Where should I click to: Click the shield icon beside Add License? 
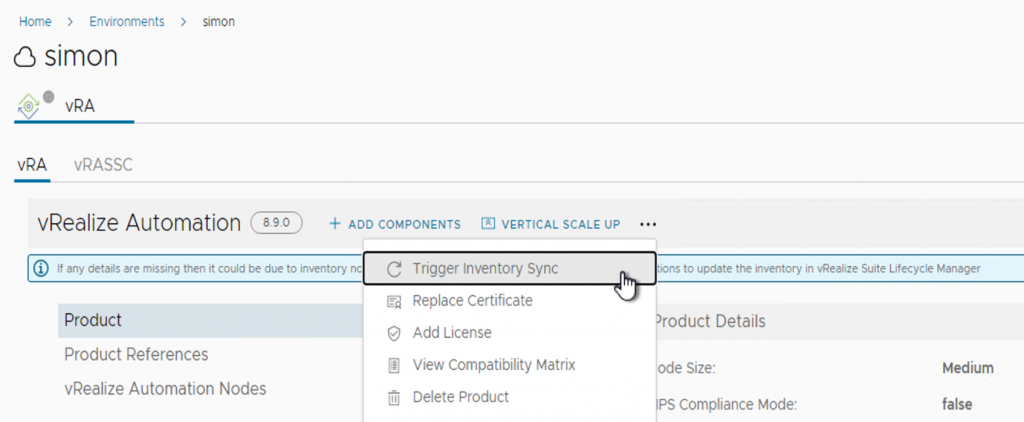(x=394, y=333)
